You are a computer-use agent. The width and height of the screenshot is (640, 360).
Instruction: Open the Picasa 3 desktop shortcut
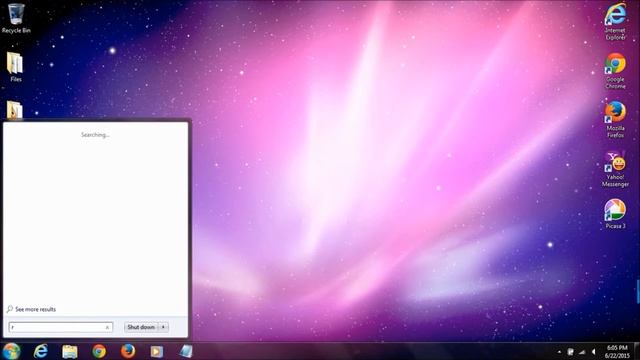(x=615, y=214)
